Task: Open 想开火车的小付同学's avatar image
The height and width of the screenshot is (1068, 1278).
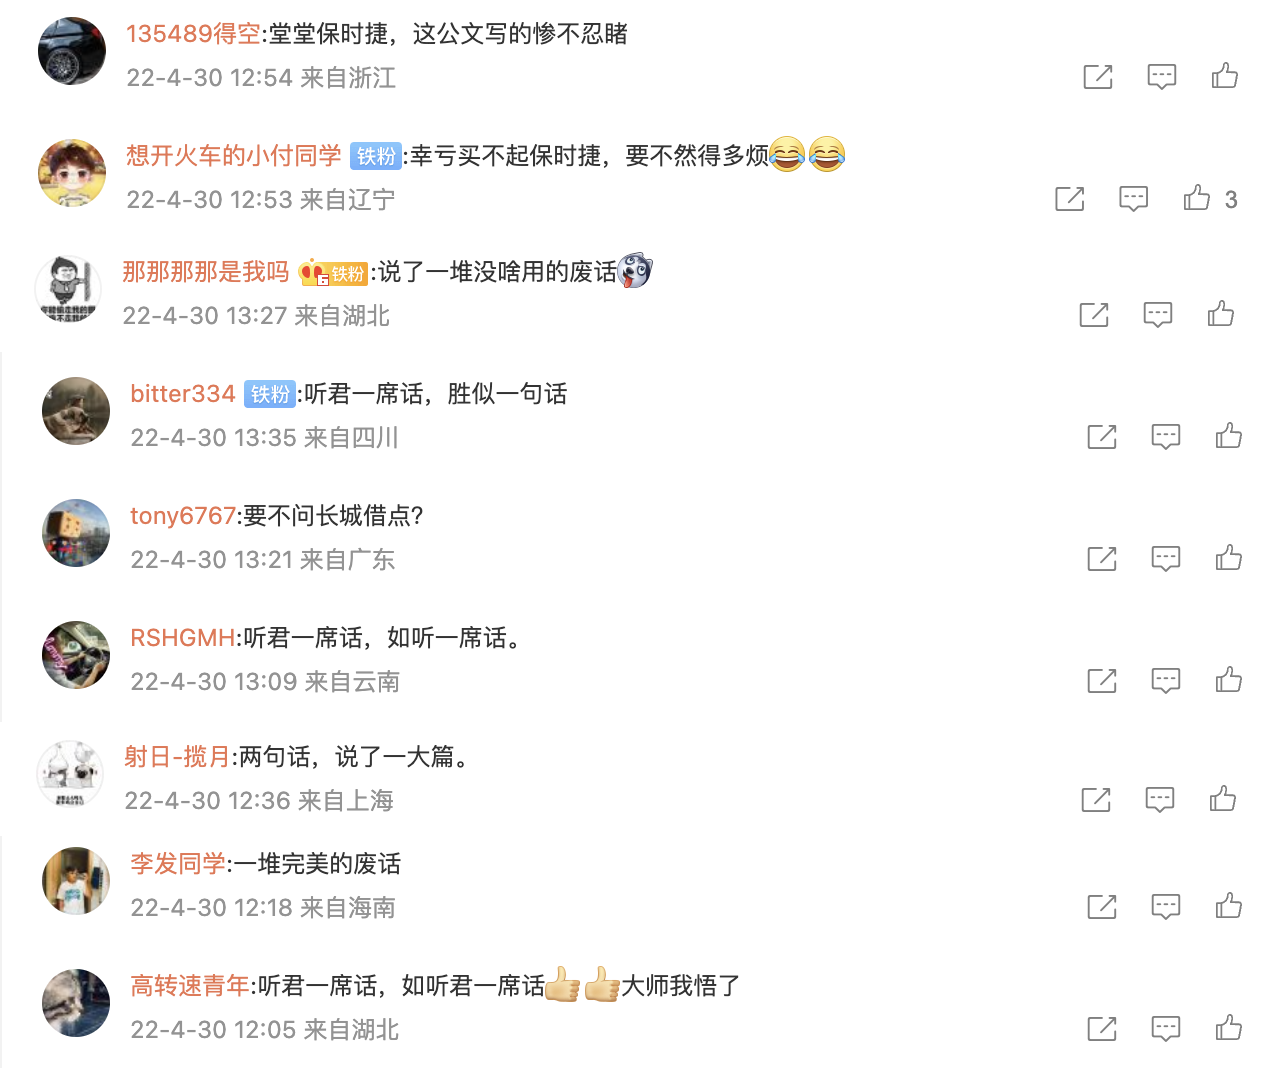Action: click(72, 172)
